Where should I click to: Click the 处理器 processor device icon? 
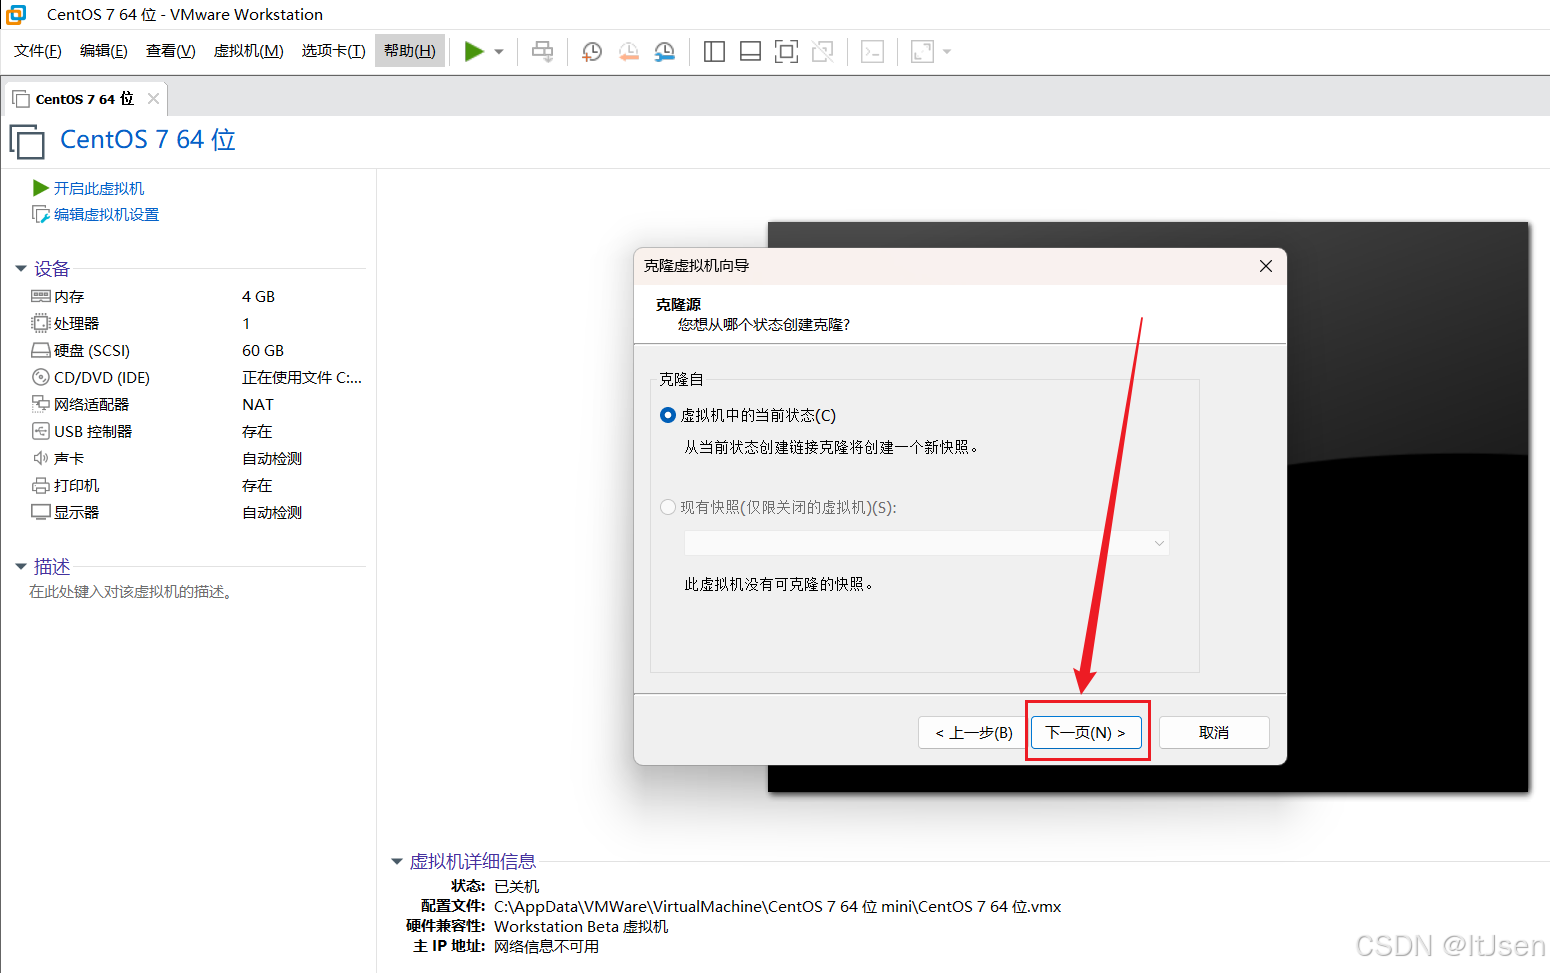coord(41,323)
